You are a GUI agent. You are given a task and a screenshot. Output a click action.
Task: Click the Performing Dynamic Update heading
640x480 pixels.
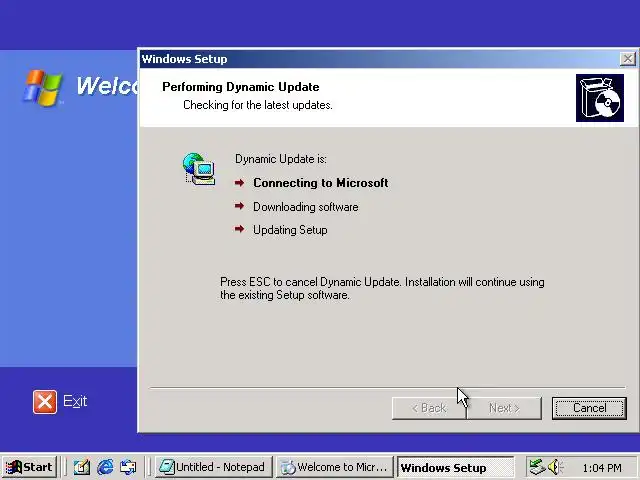[x=241, y=87]
